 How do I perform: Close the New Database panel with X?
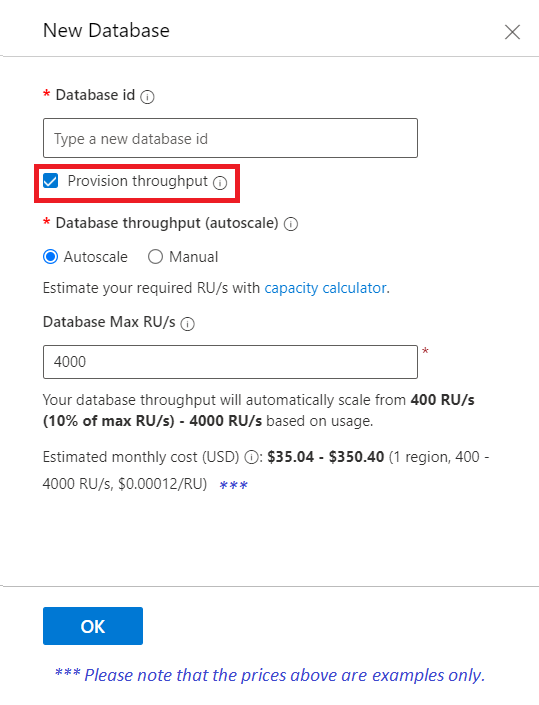(512, 32)
